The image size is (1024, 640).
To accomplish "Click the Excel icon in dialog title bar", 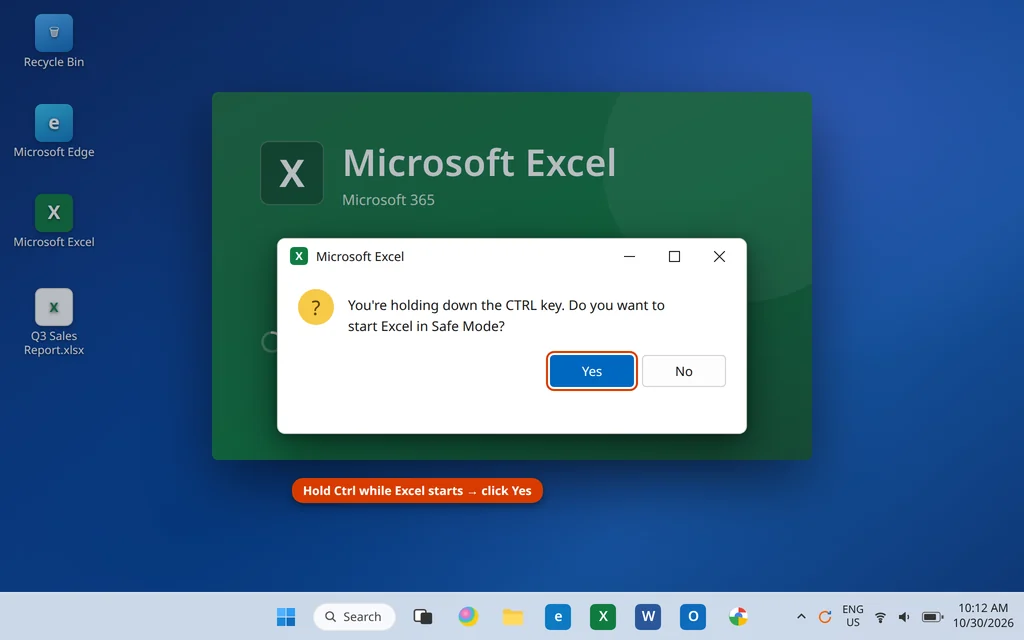I will (x=298, y=256).
